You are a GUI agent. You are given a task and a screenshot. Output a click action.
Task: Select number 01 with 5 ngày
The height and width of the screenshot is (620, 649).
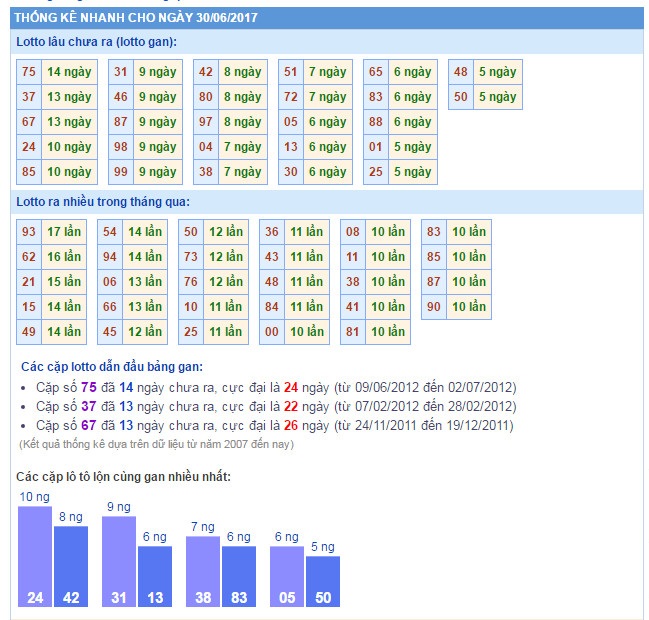(x=376, y=147)
